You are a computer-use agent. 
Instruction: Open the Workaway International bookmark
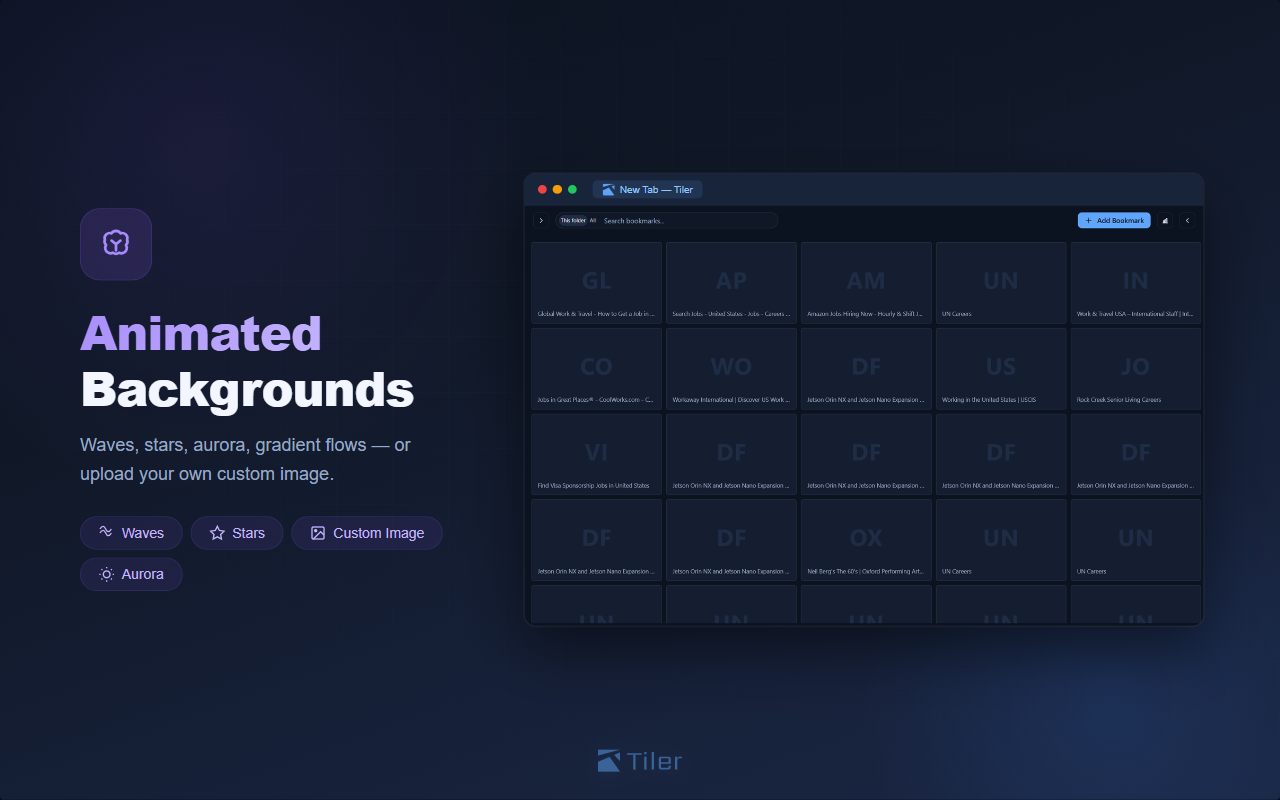[x=731, y=368]
